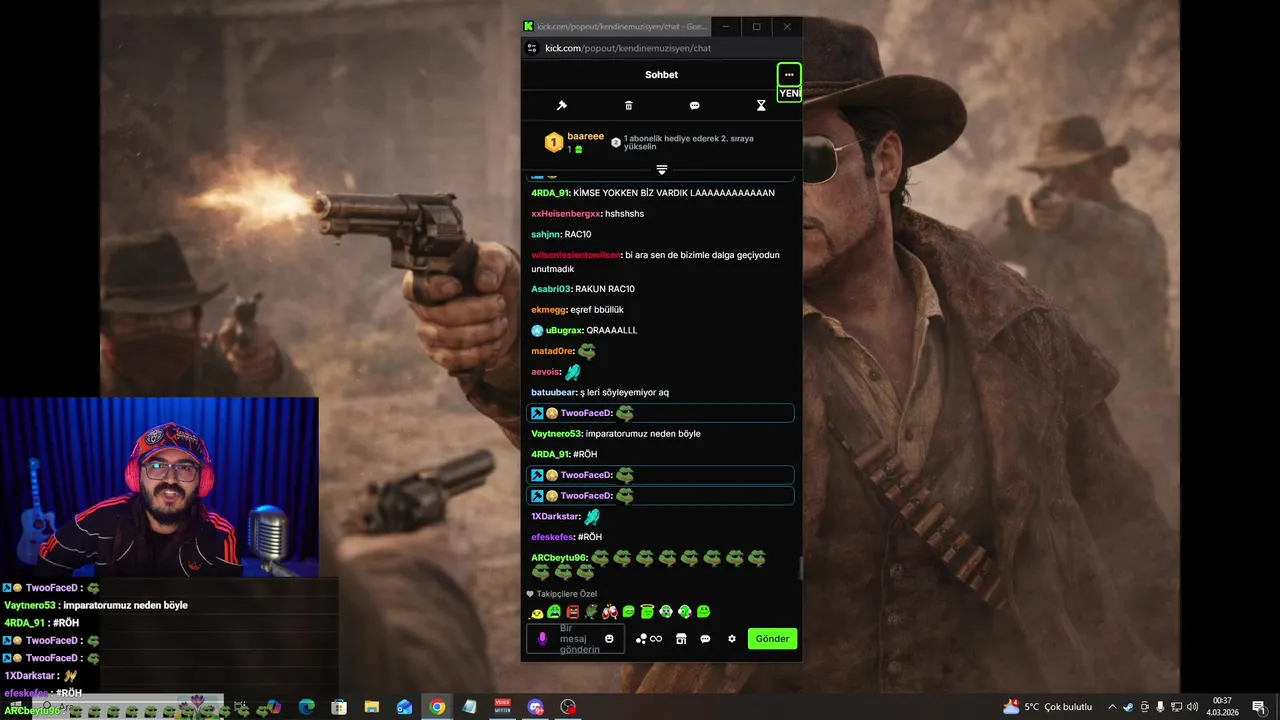Click username uBugrax in chat
The width and height of the screenshot is (1280, 720).
pos(564,330)
